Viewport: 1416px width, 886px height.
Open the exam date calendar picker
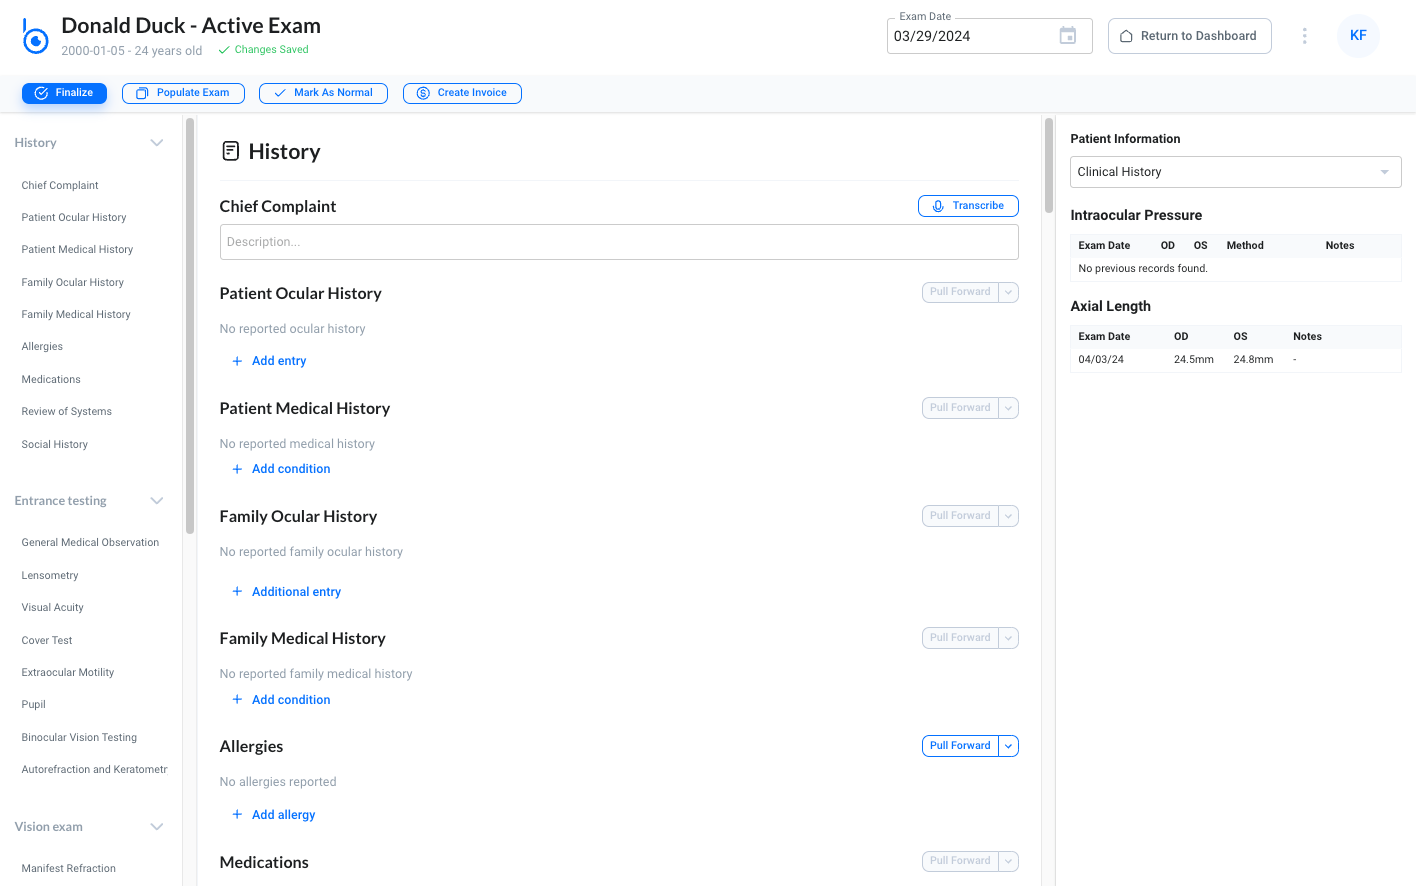pos(1068,36)
